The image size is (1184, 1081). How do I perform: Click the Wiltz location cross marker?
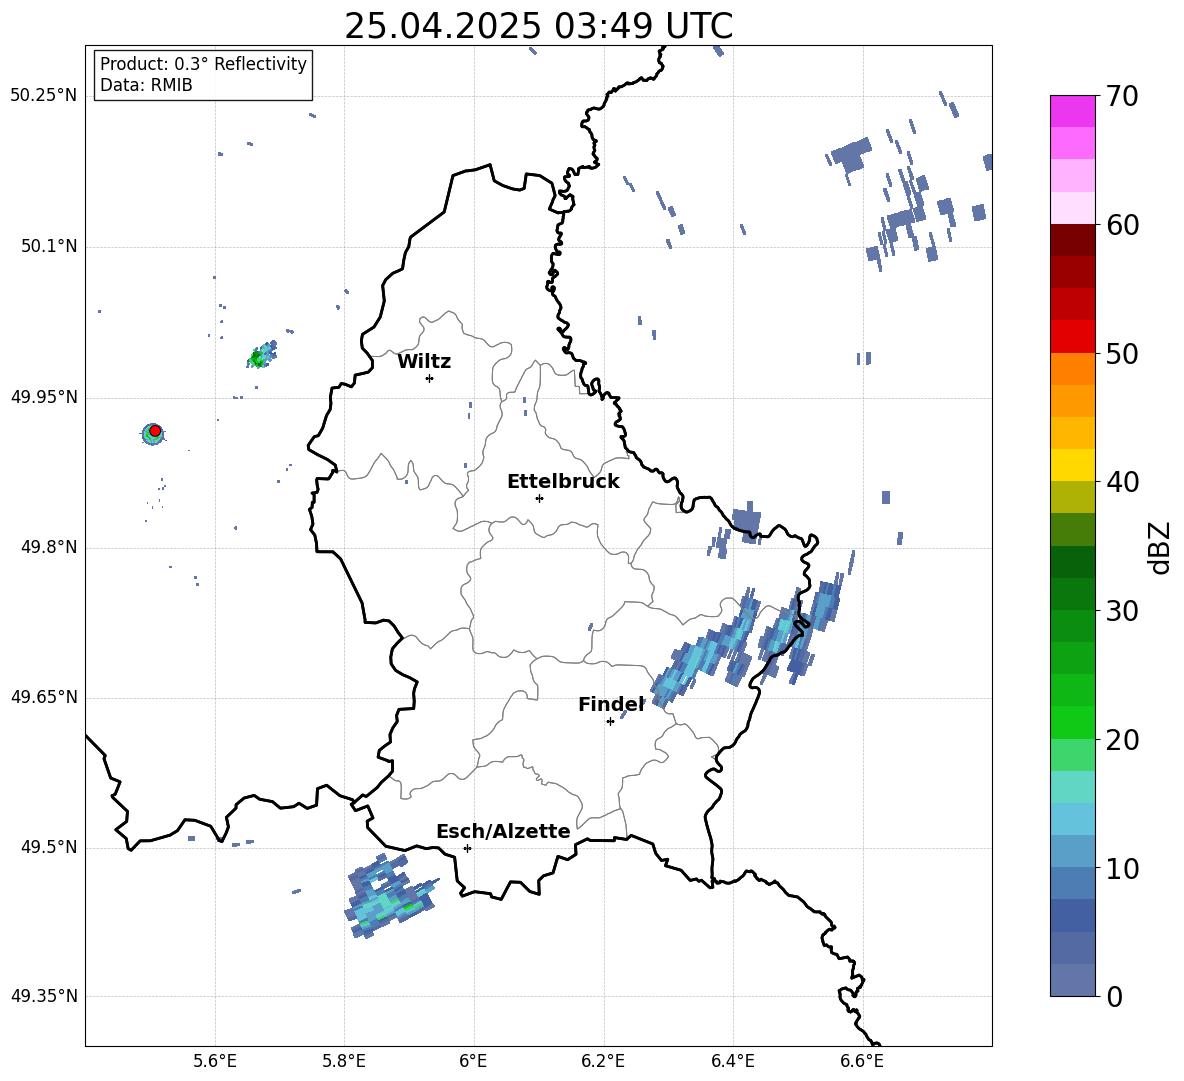430,378
